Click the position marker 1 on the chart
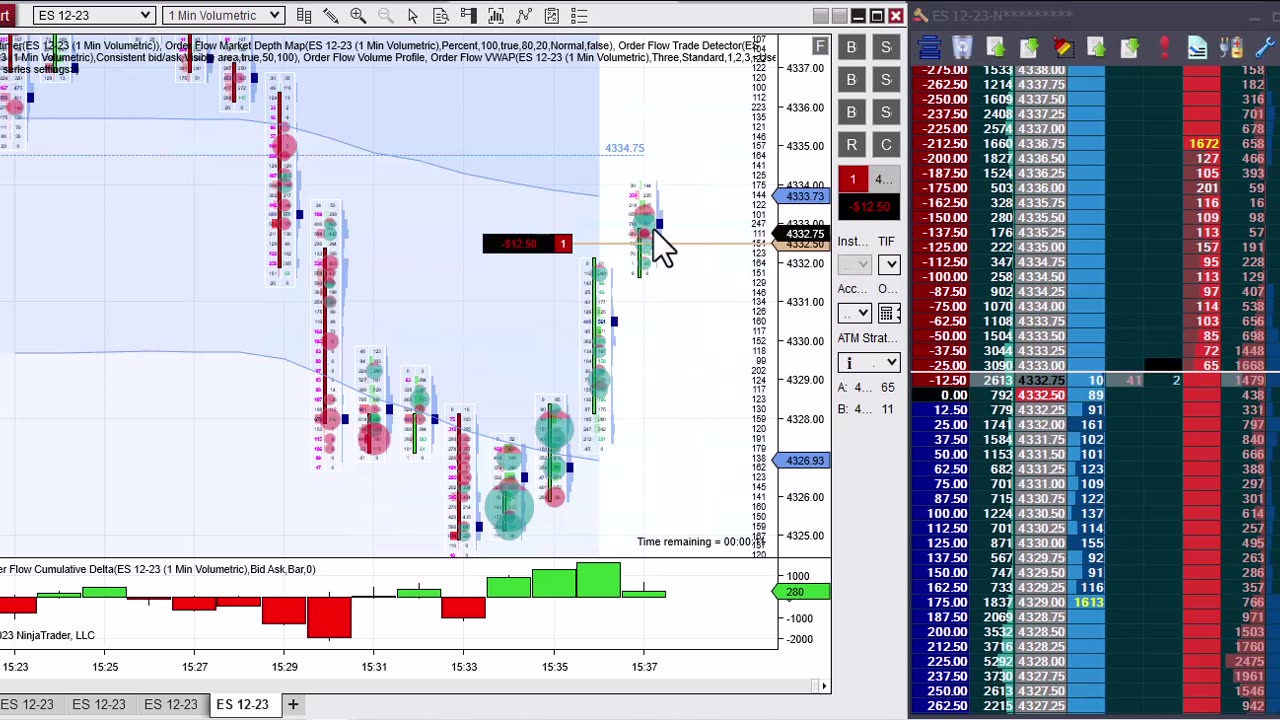This screenshot has width=1280, height=720. point(563,244)
